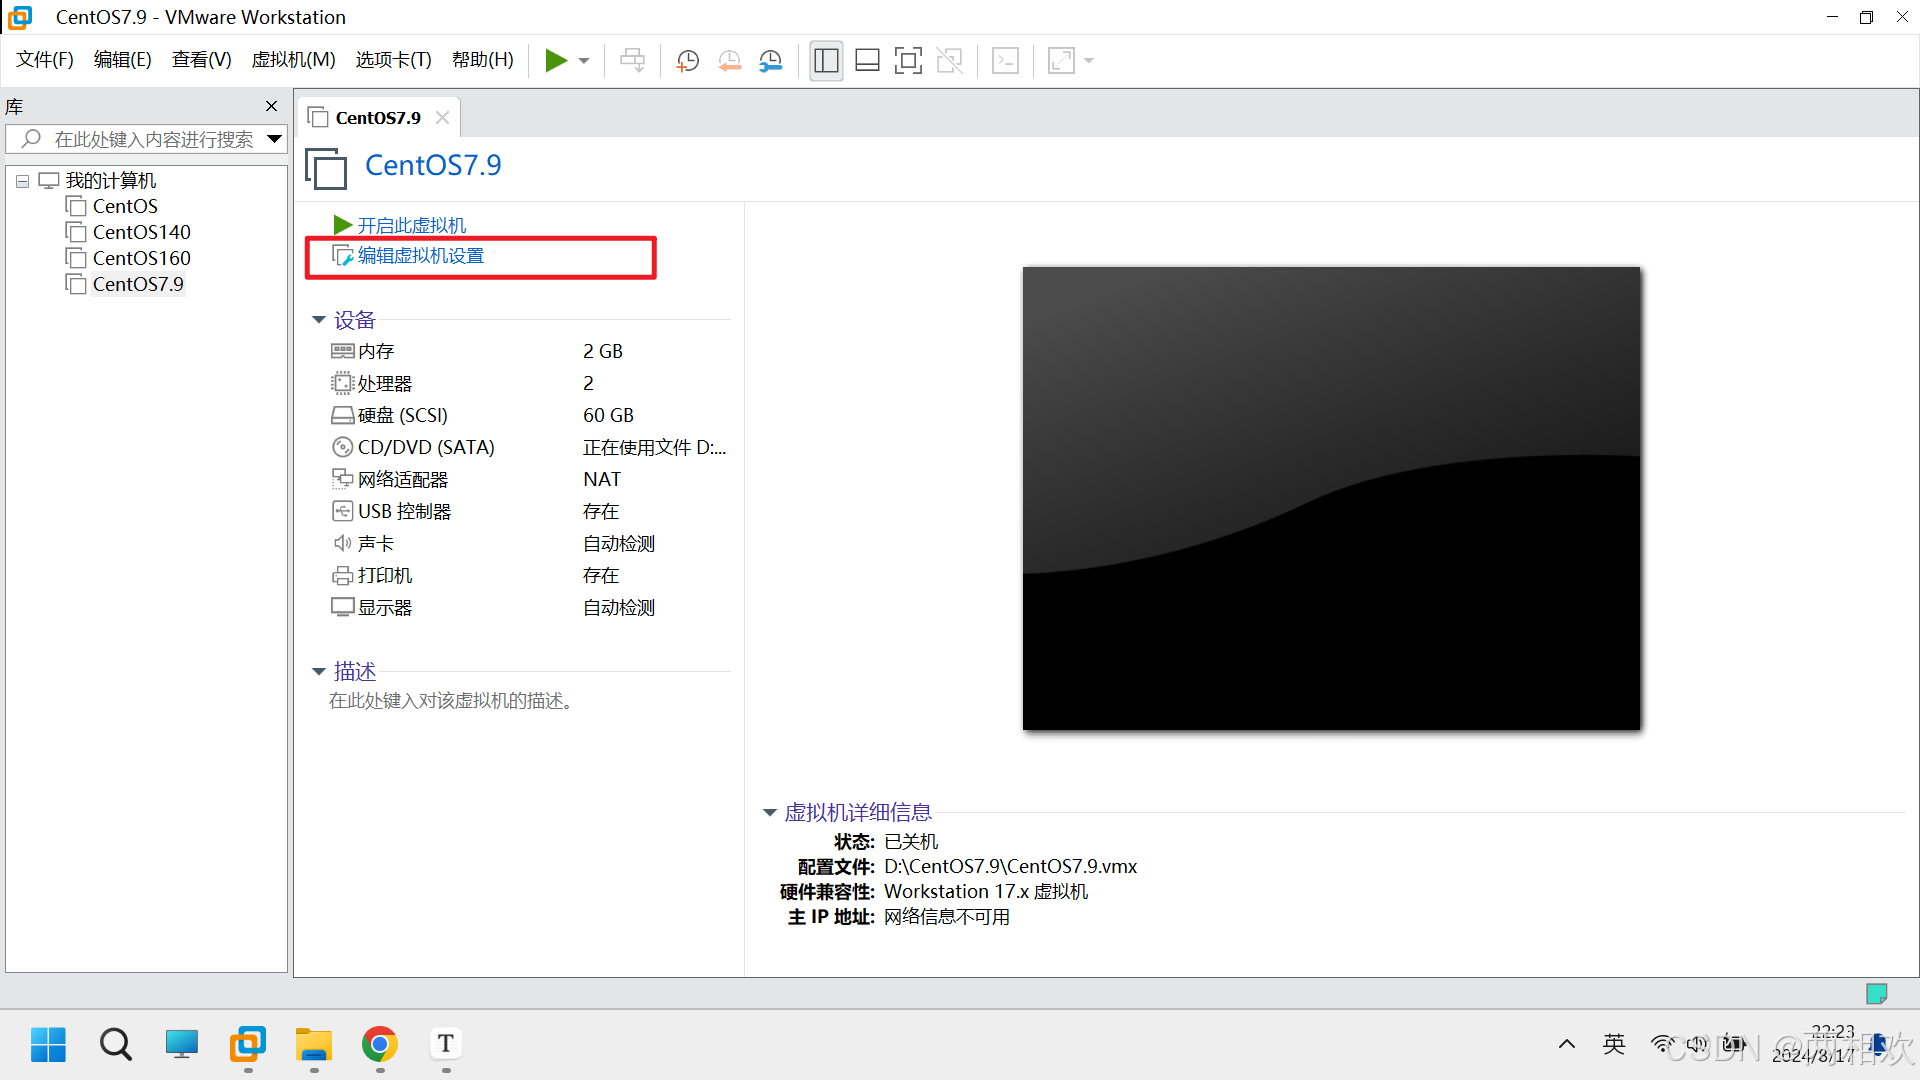Collapse the 我的计算机 tree node
1920x1080 pixels.
[22, 181]
